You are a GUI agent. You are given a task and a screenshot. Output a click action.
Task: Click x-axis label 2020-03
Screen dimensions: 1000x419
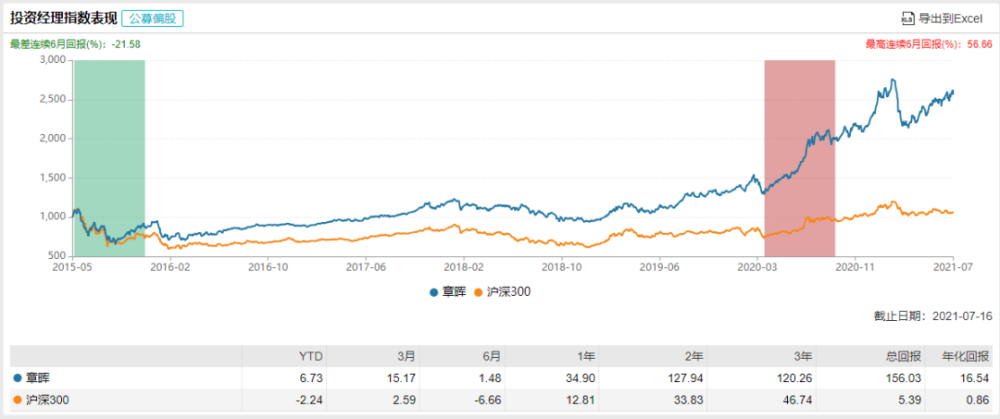[757, 265]
